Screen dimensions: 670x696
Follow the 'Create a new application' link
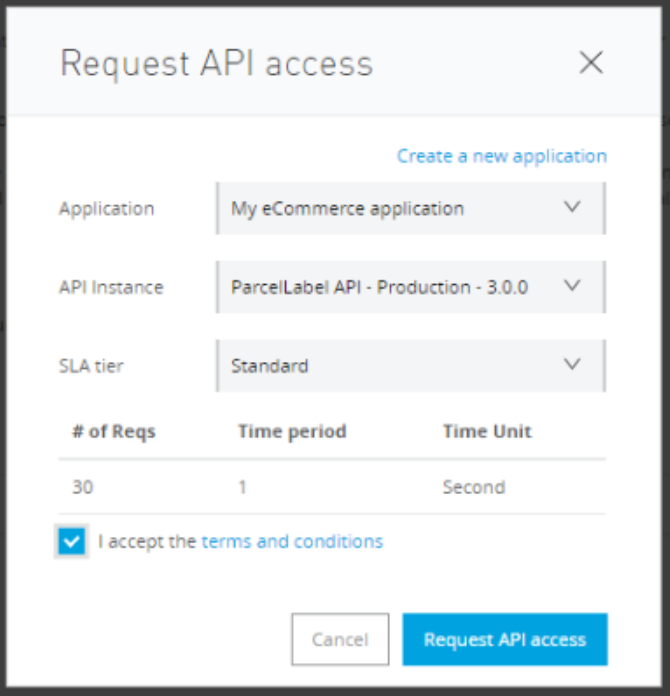501,156
